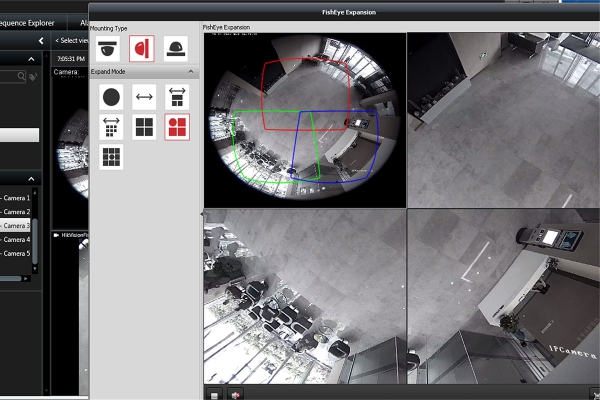This screenshot has width=600, height=400.
Task: Choose the fisheye circle expand mode
Action: tap(111, 97)
